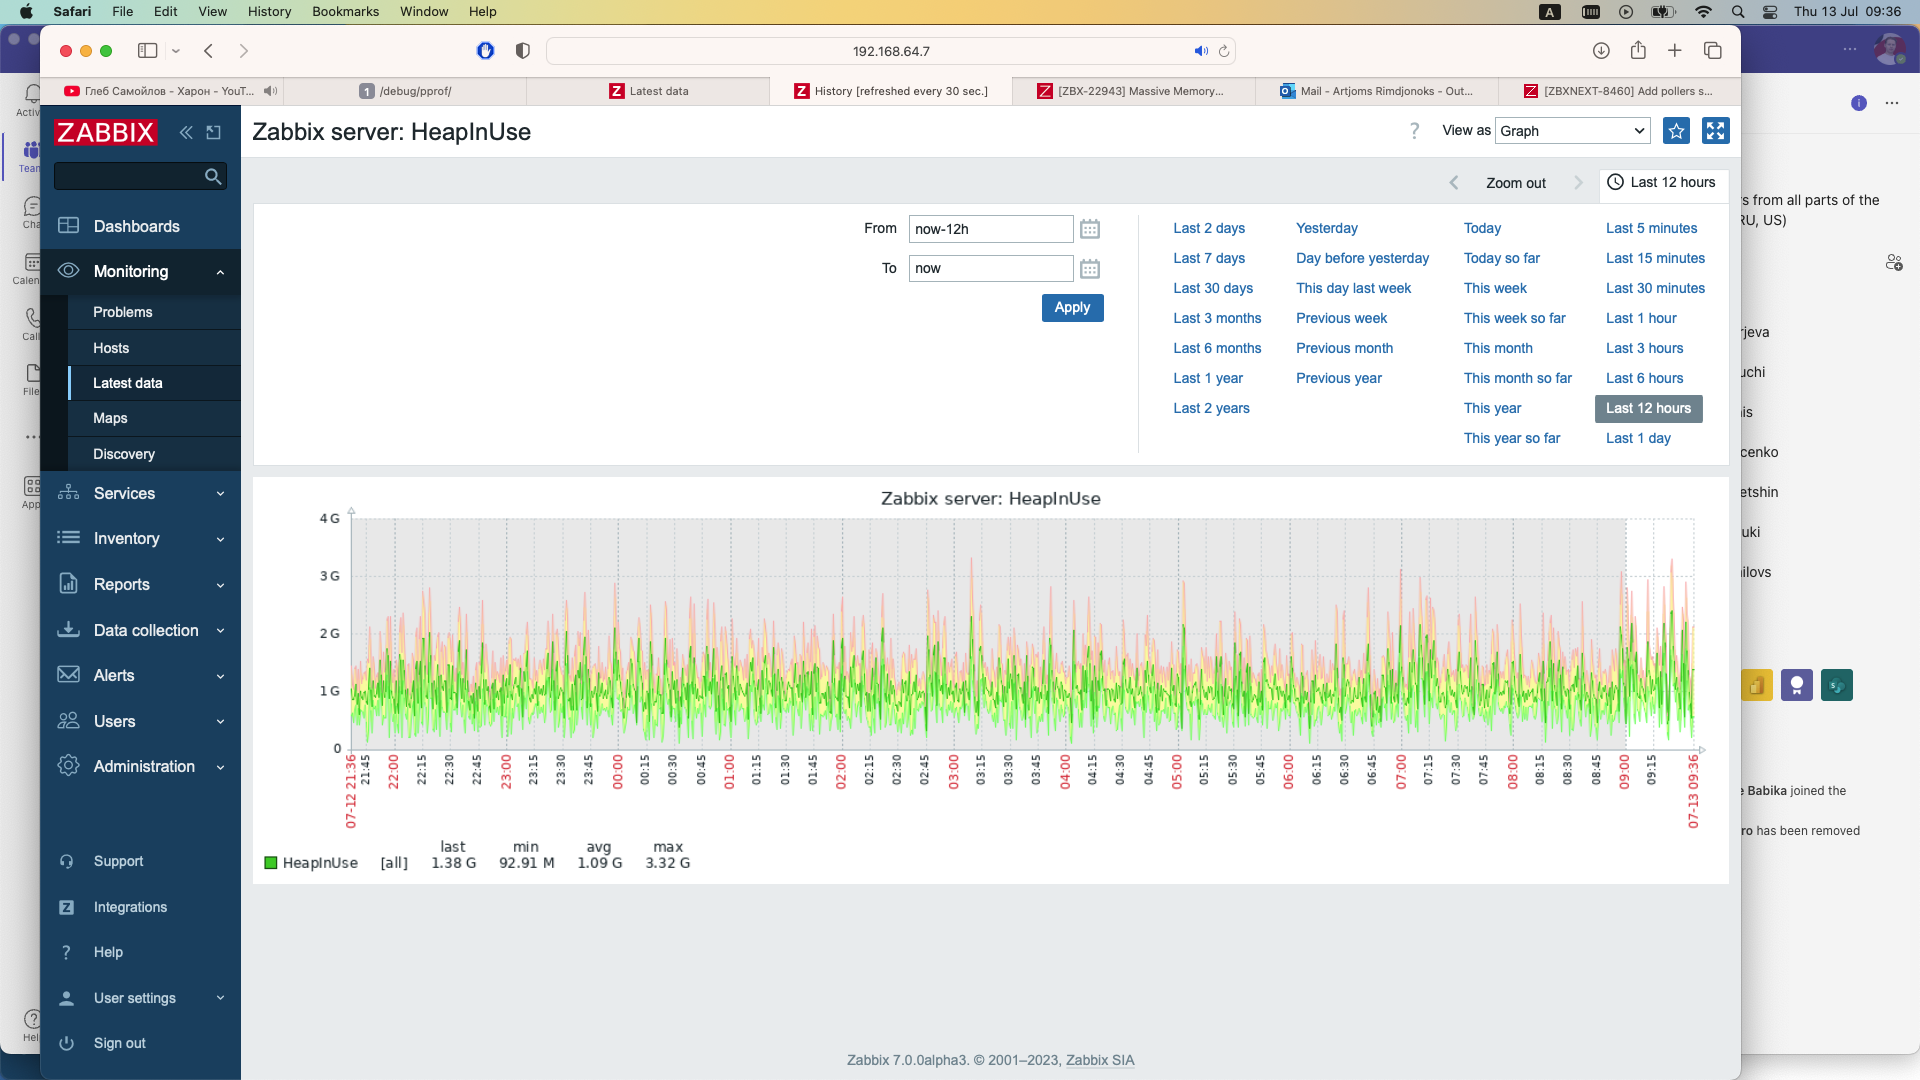Click the HeapInUse green legend swatch
Screen dimensions: 1920x1080
[271, 863]
